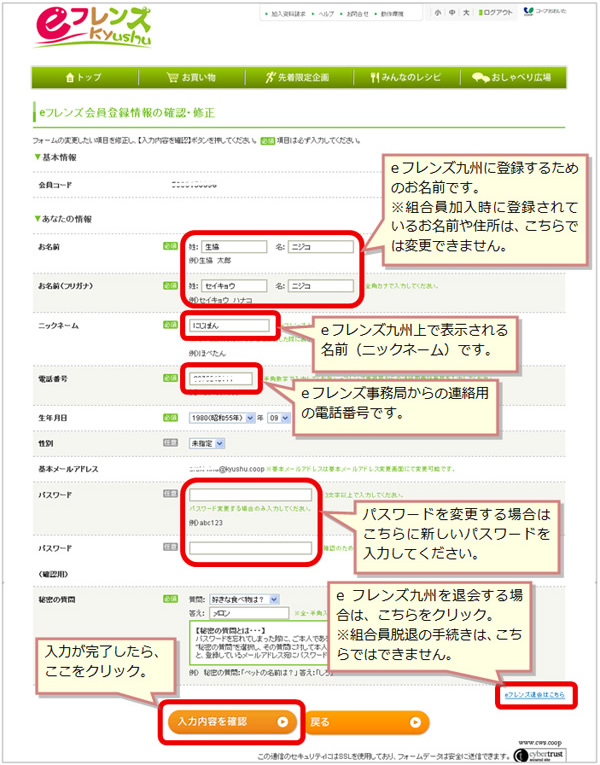
Task: Click ログアウト to log out
Action: tap(496, 13)
